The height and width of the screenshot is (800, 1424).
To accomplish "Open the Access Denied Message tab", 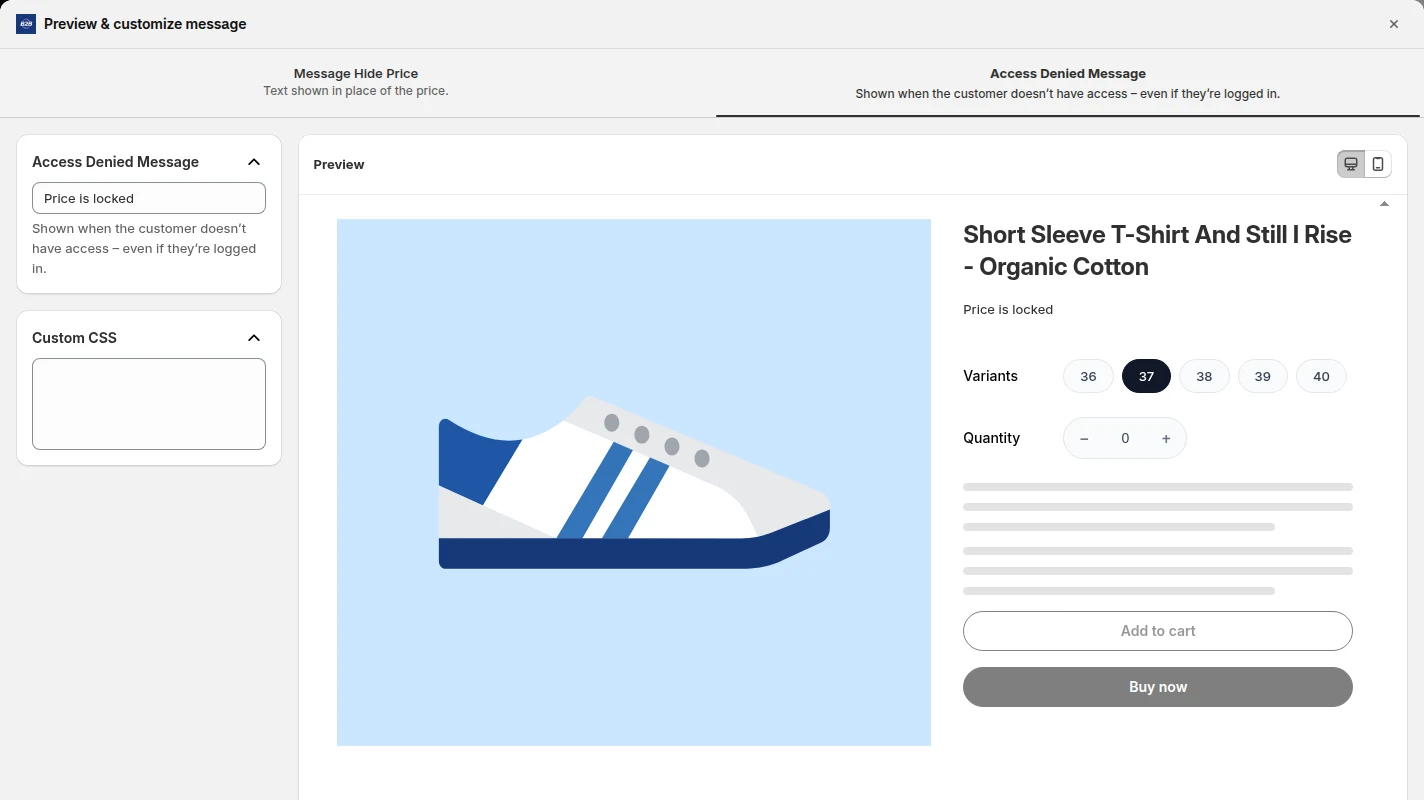I will click(1068, 82).
